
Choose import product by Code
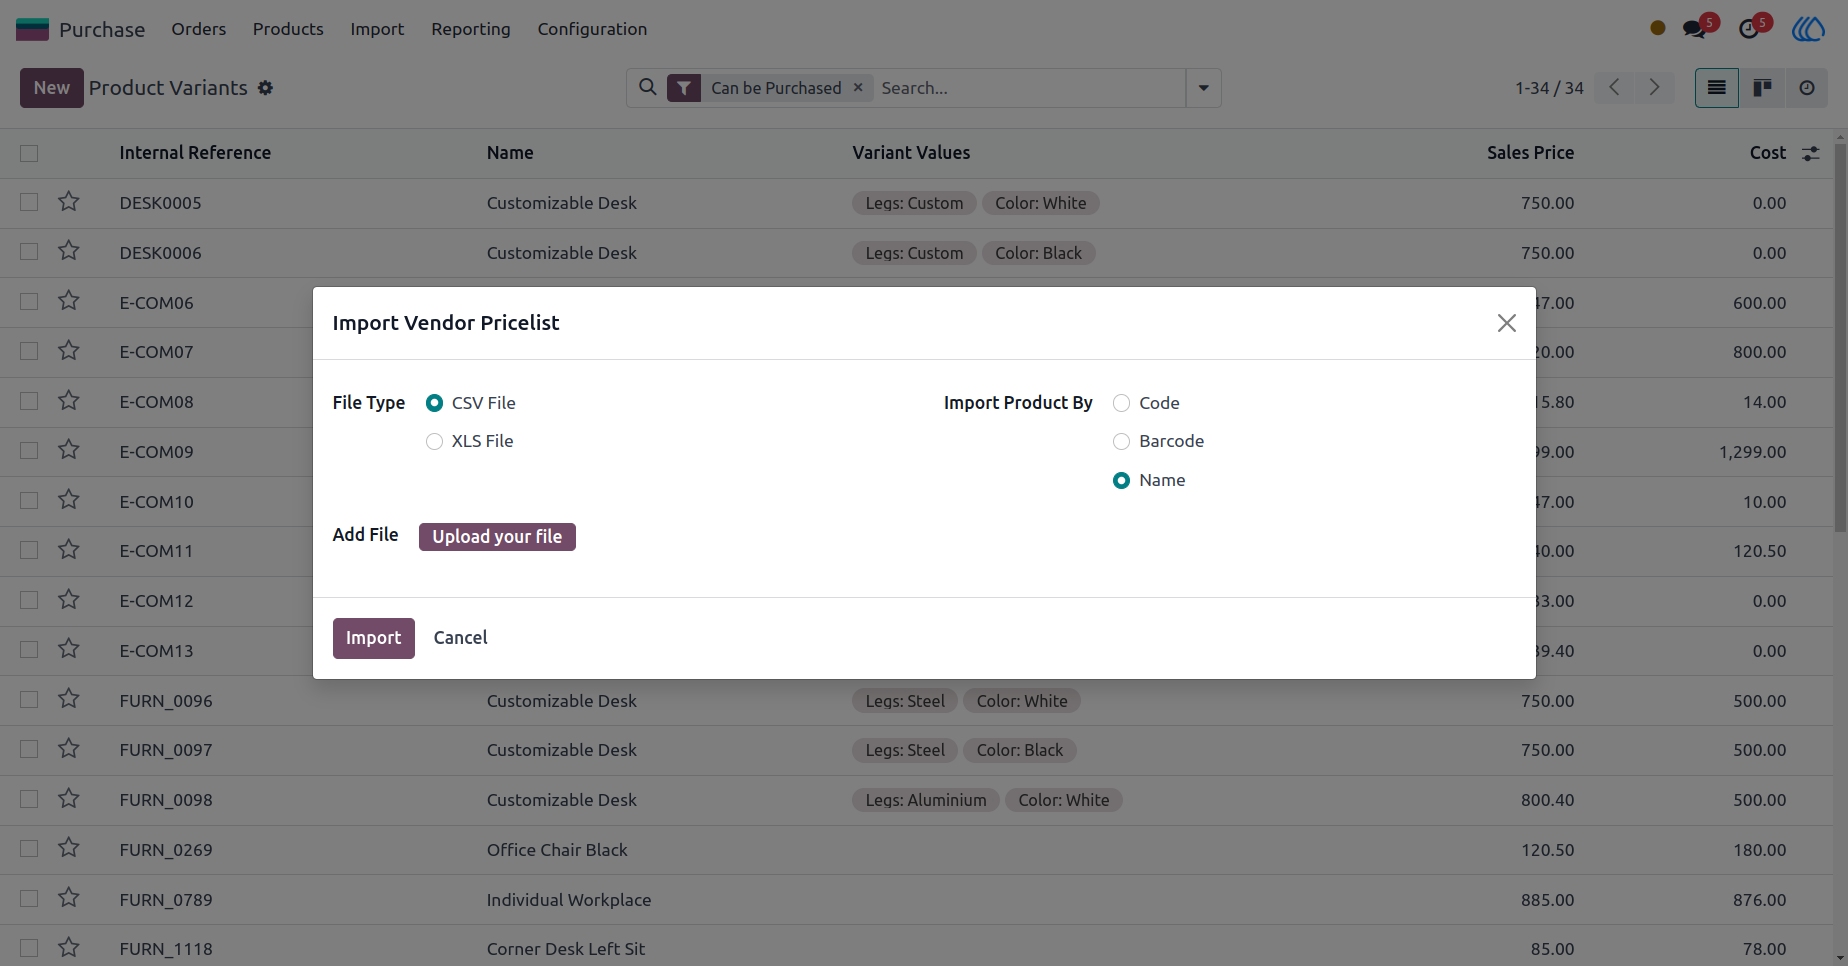click(1122, 403)
